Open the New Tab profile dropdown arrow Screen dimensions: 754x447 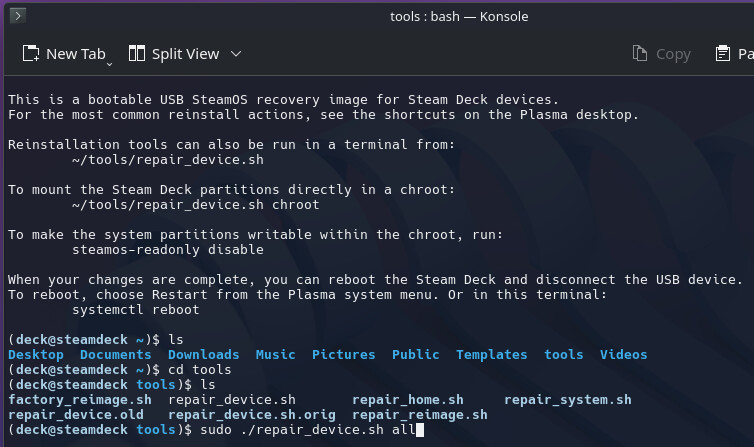pos(109,64)
